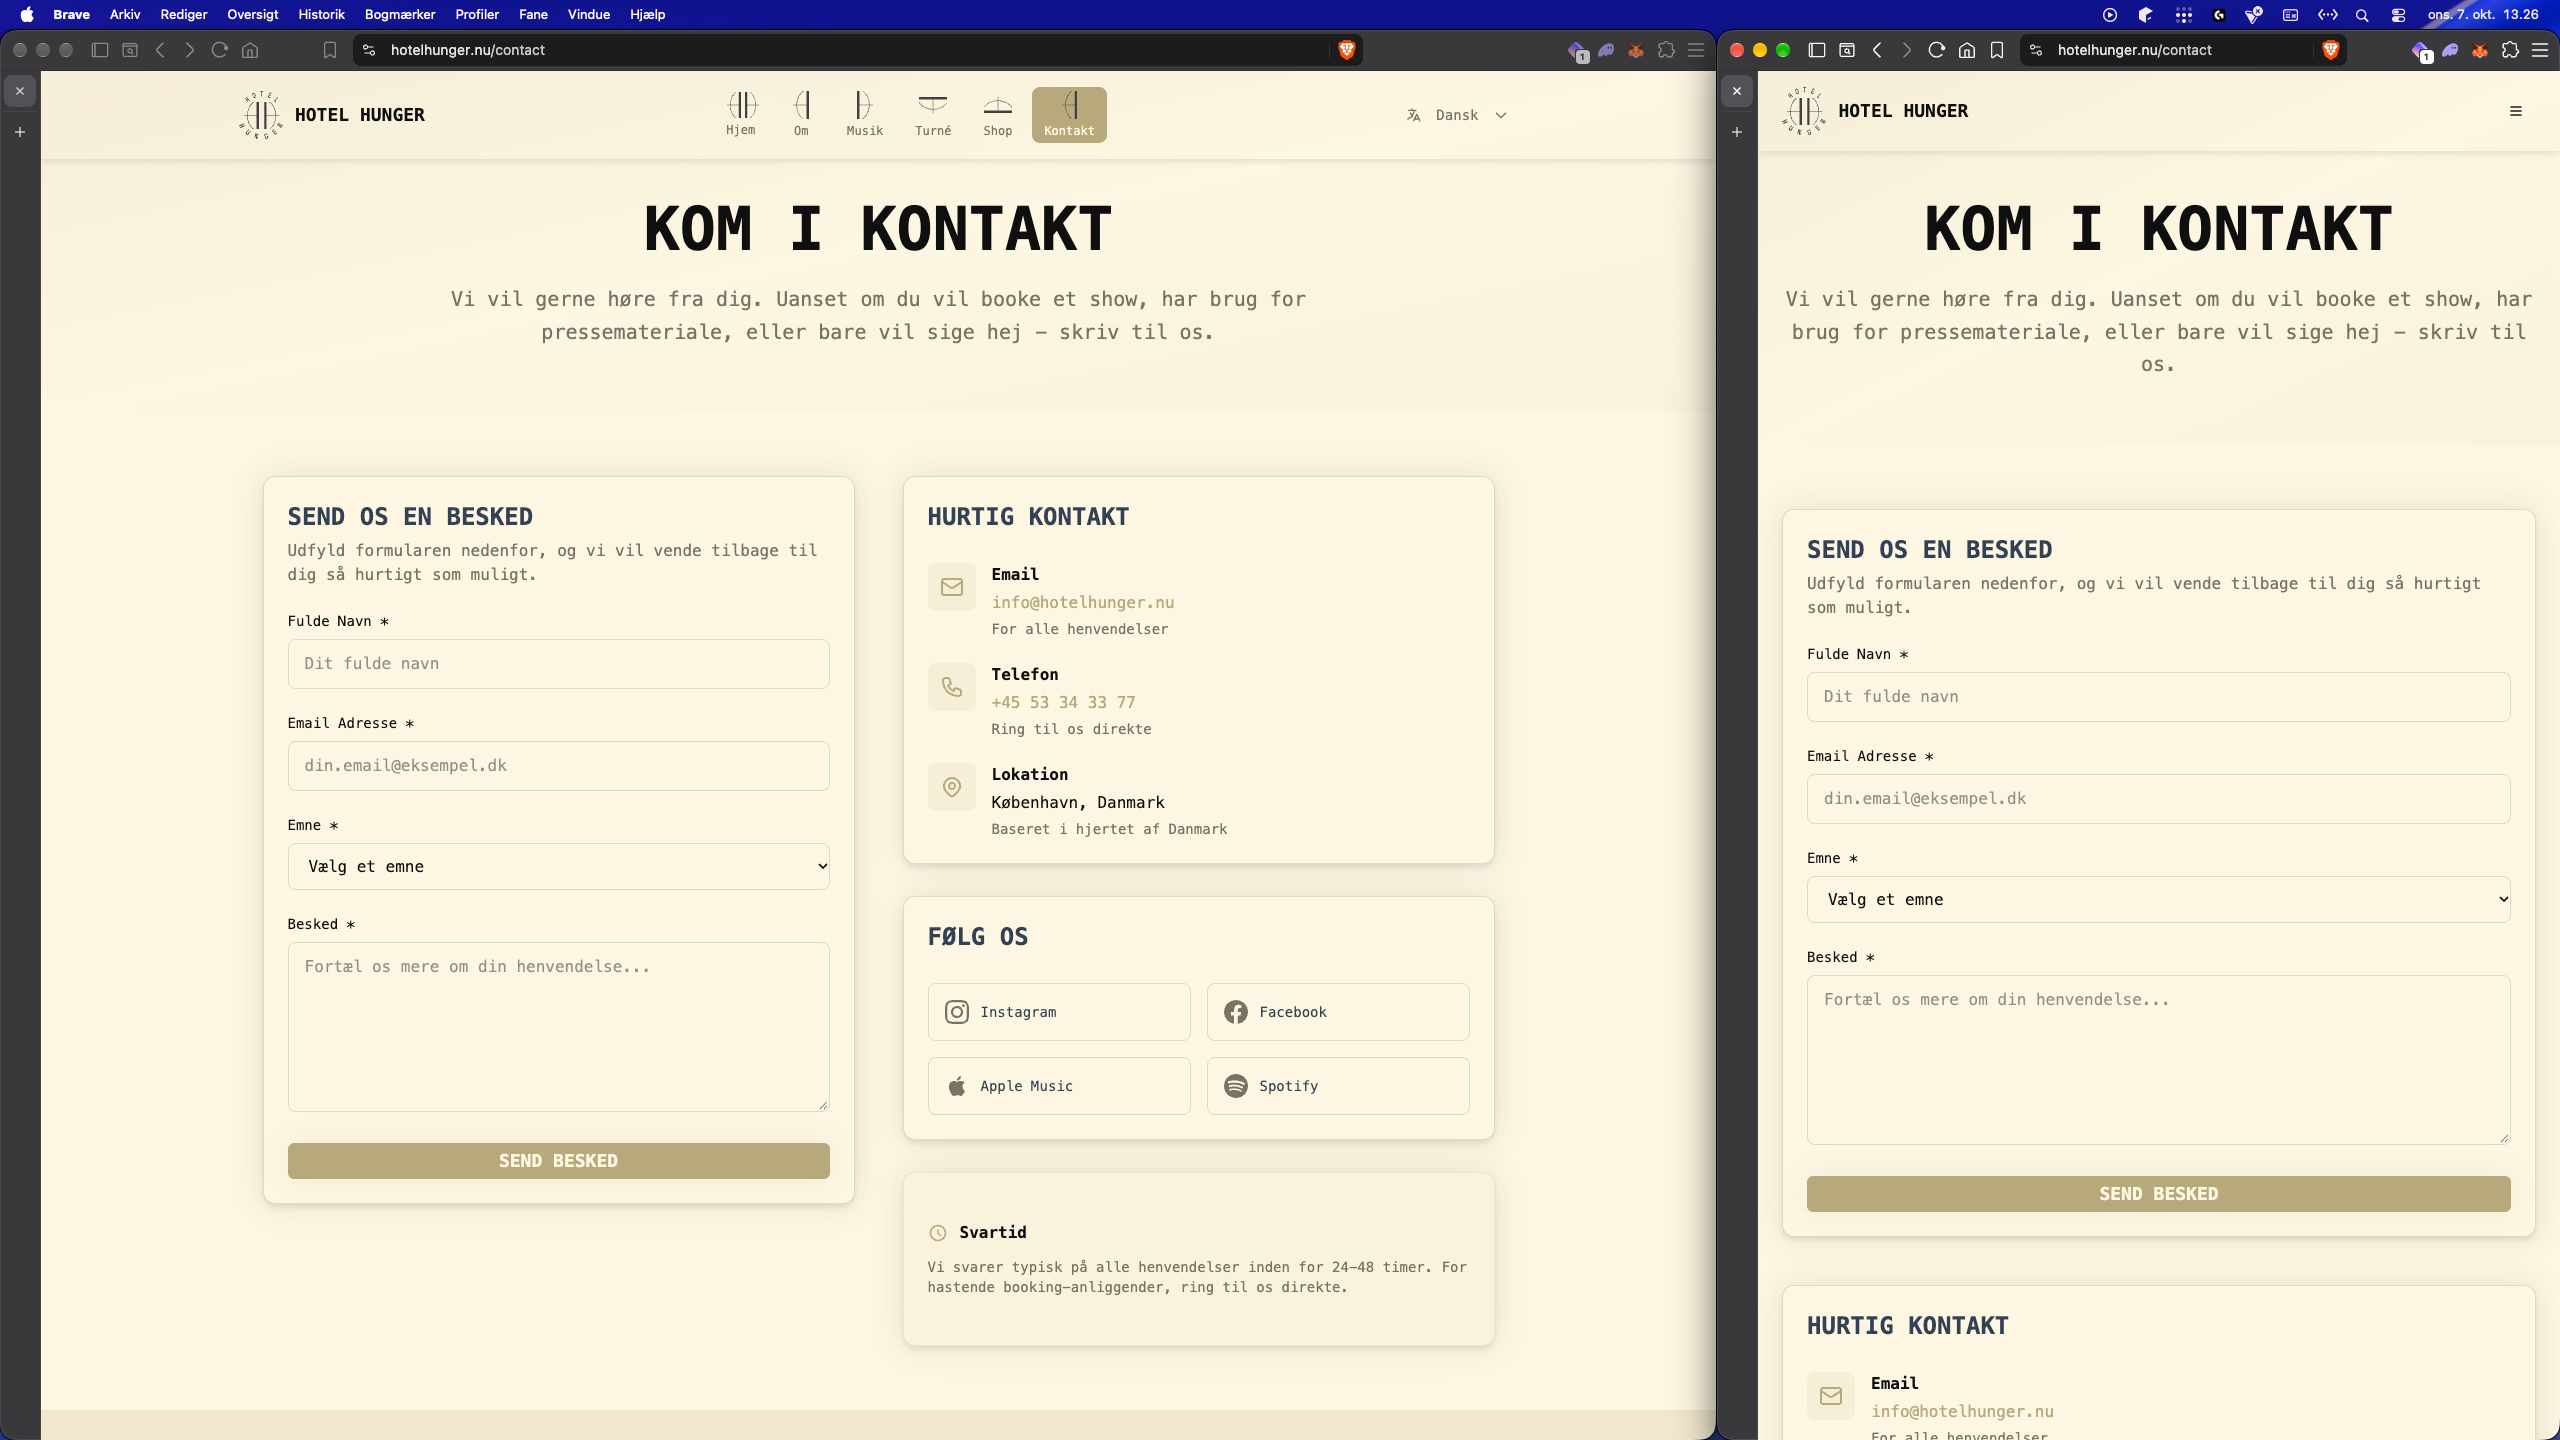Open the Spotify button
This screenshot has width=2560, height=1440.
click(1338, 1086)
